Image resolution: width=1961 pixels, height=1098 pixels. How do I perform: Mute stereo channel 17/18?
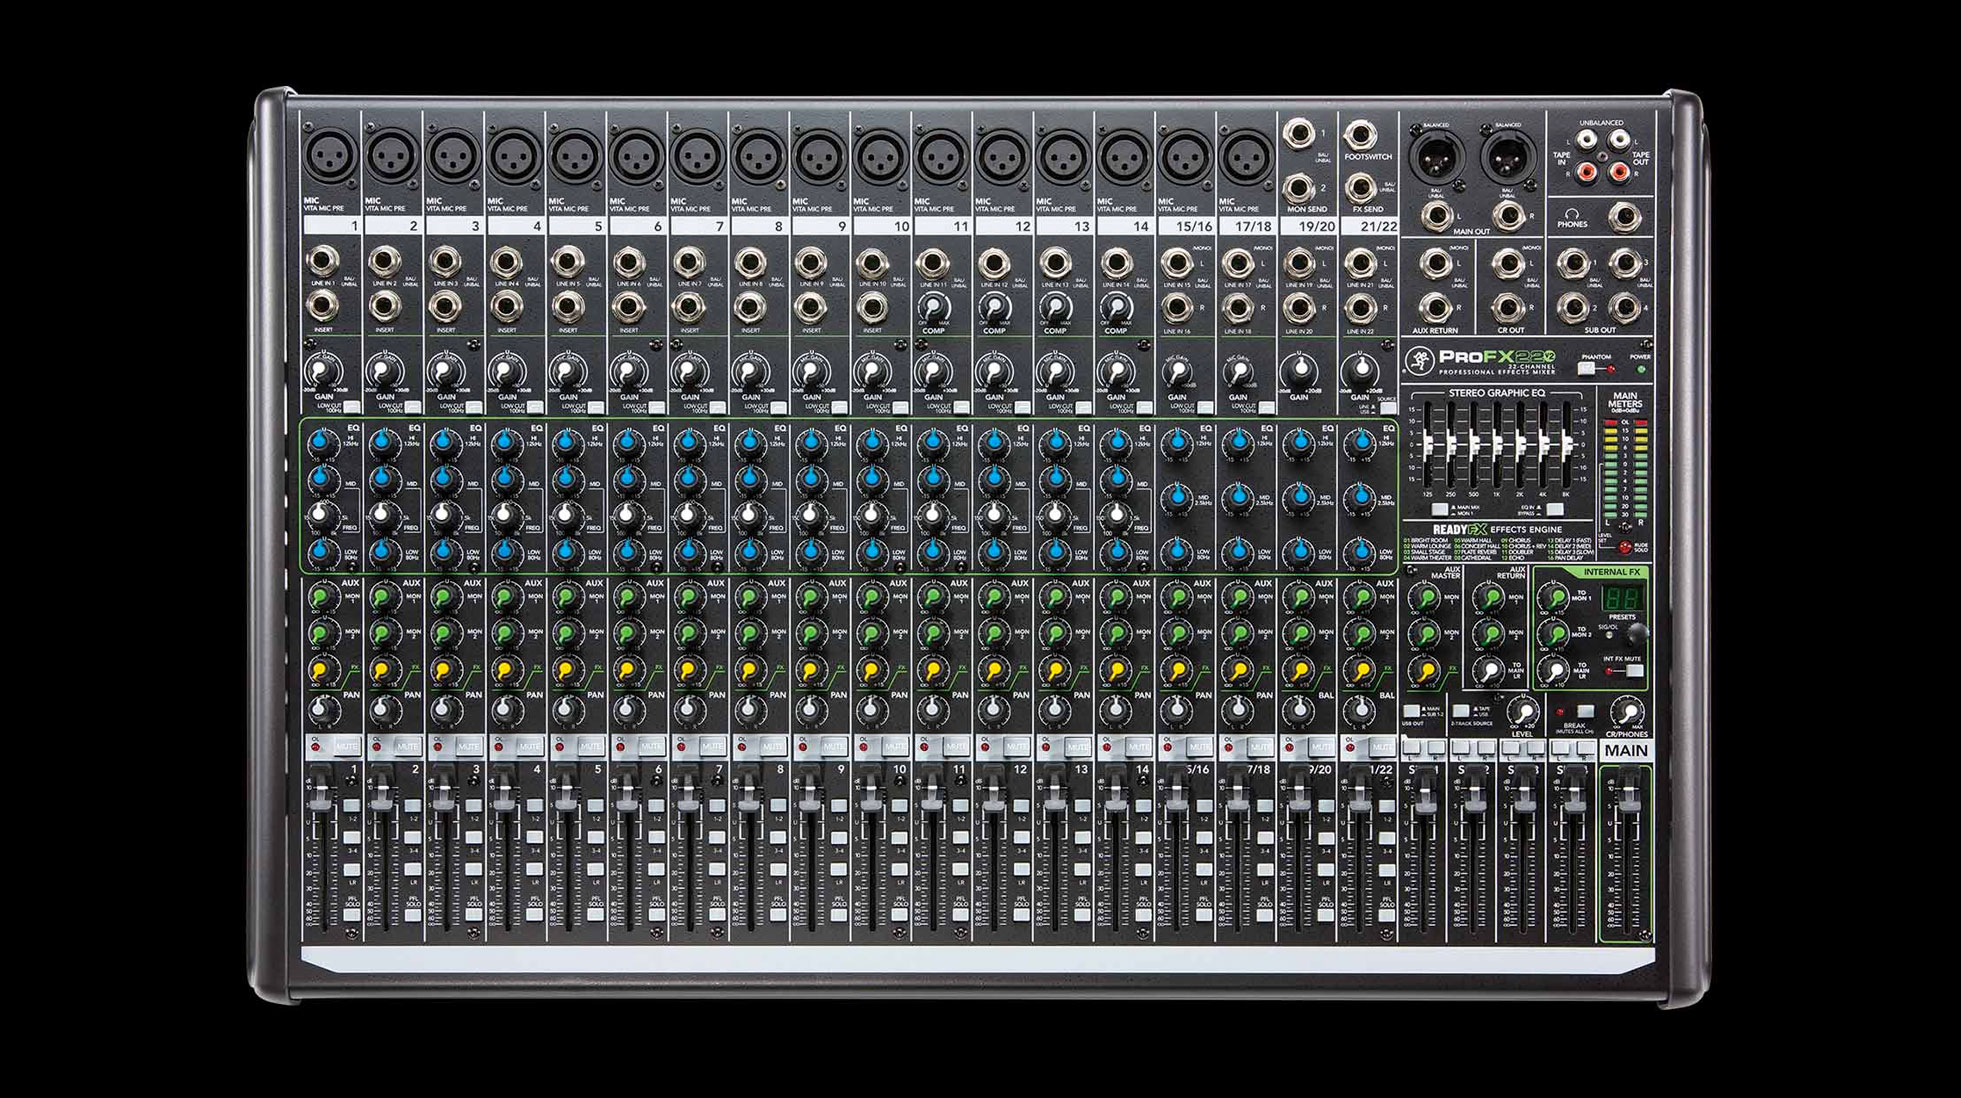click(x=1262, y=747)
